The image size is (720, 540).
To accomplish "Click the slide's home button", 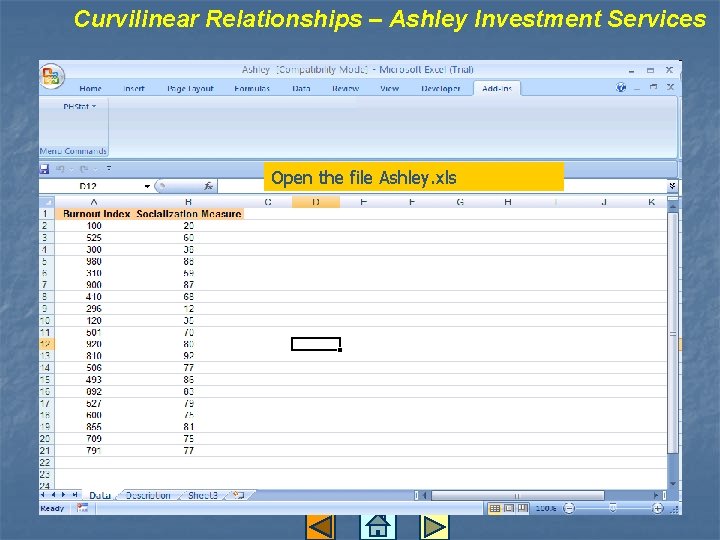I will point(377,527).
